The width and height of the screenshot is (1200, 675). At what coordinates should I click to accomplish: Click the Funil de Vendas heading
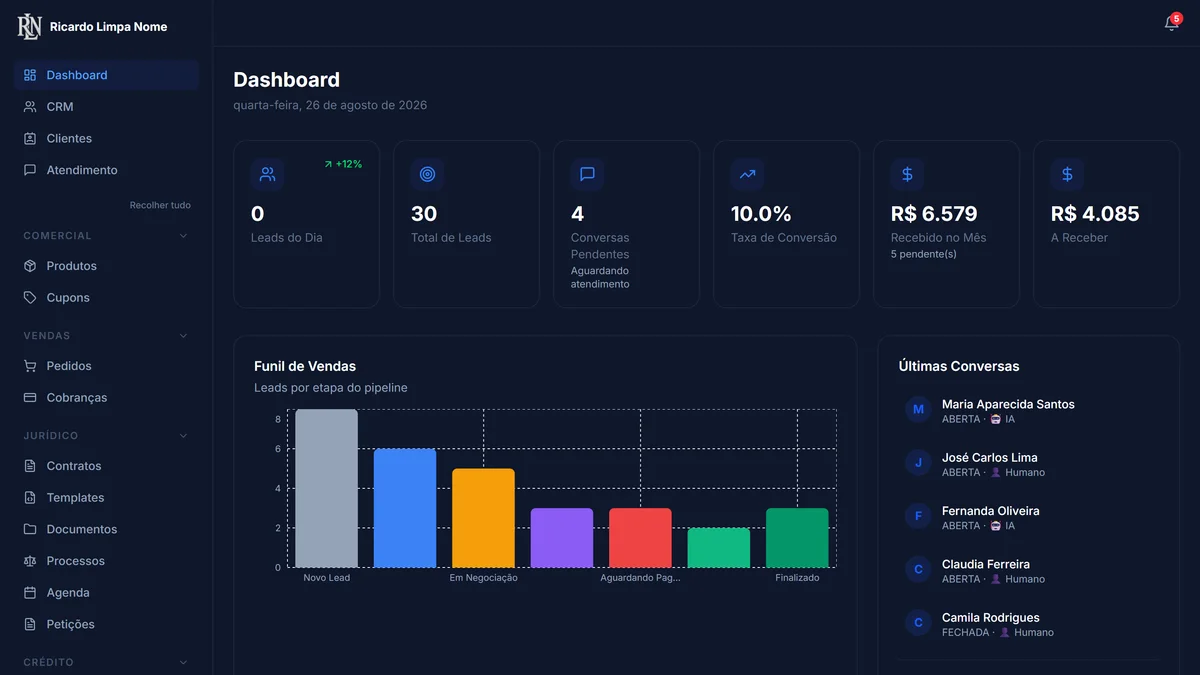click(x=305, y=366)
